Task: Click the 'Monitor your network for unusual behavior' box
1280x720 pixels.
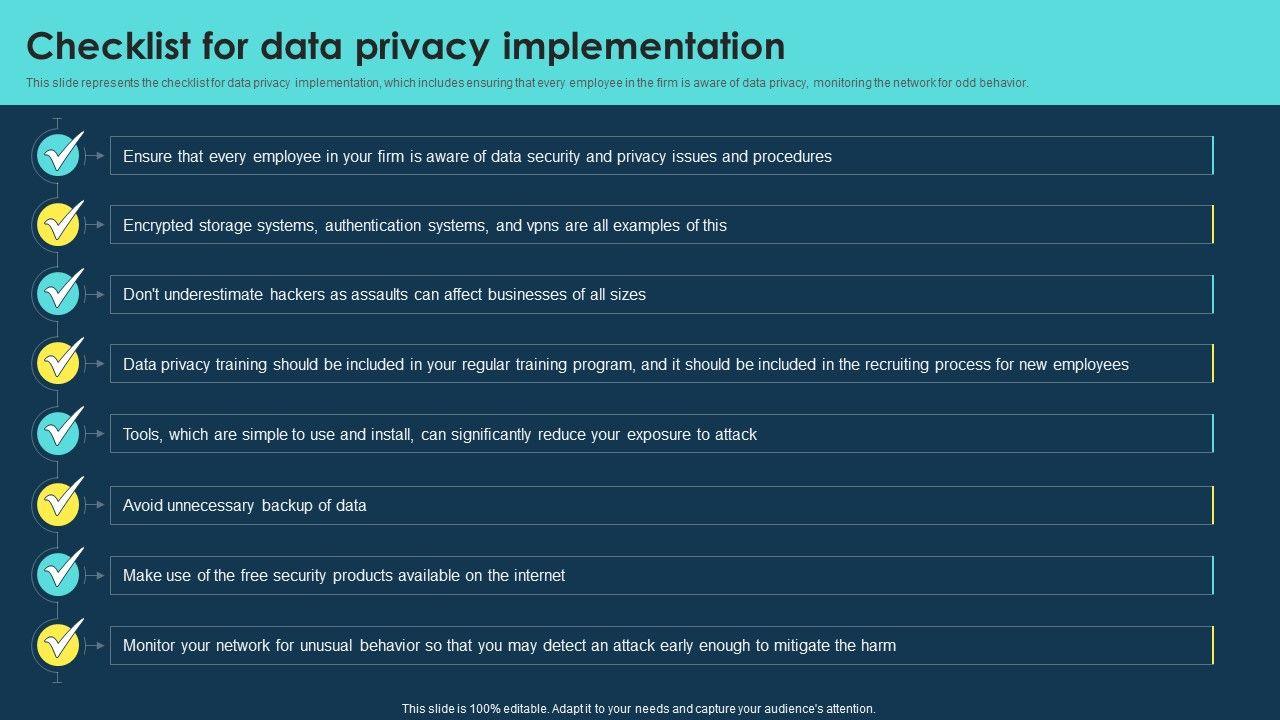Action: pos(660,646)
